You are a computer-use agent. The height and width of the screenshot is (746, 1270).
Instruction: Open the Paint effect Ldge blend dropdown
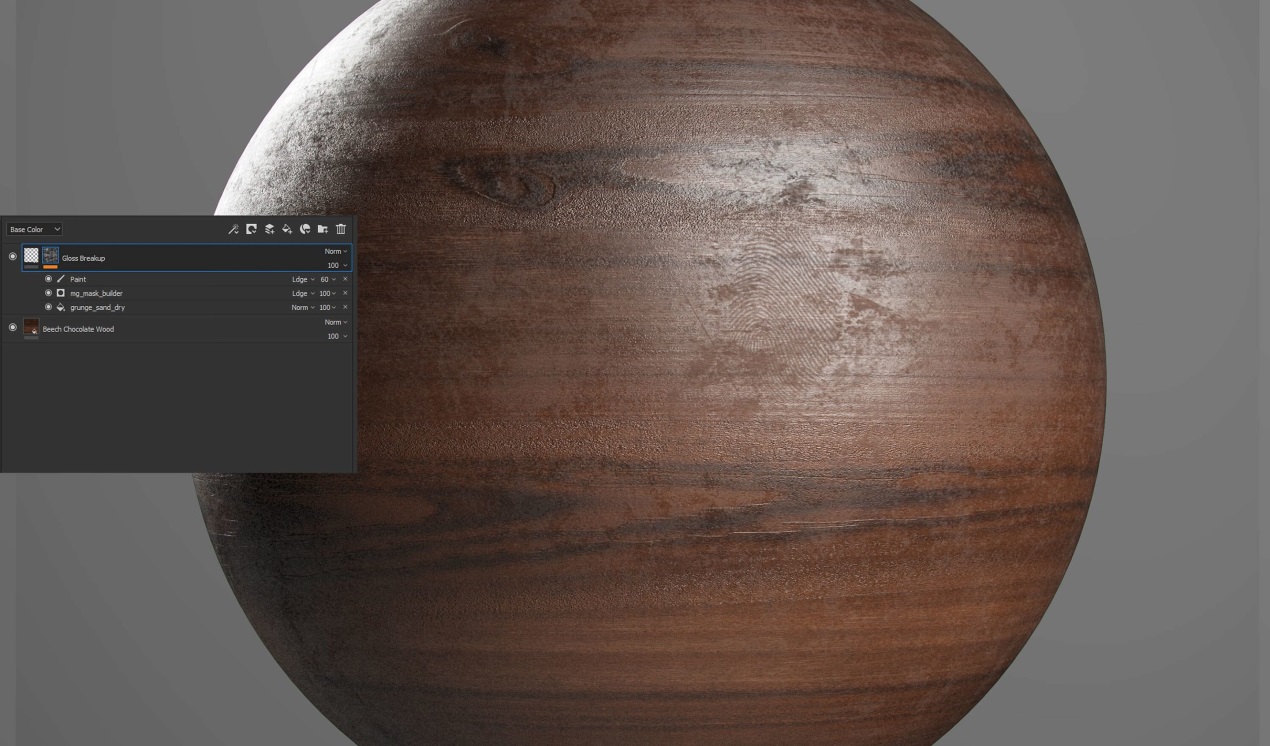[302, 280]
